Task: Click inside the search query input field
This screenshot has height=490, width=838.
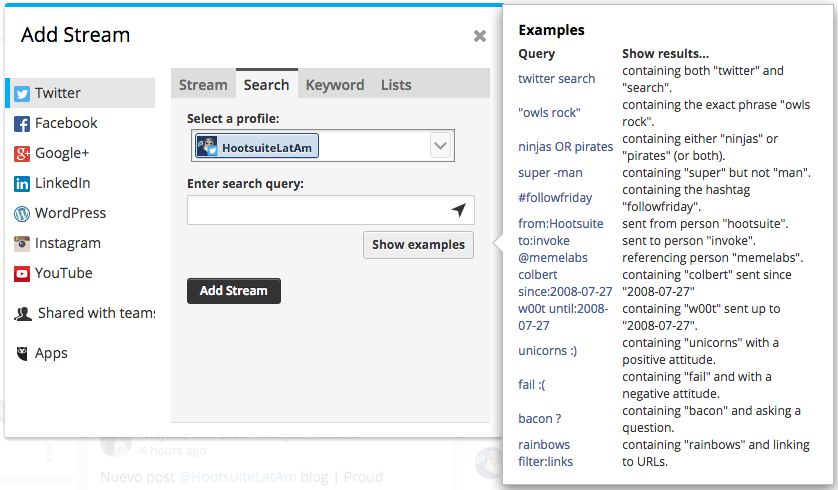Action: [x=331, y=210]
